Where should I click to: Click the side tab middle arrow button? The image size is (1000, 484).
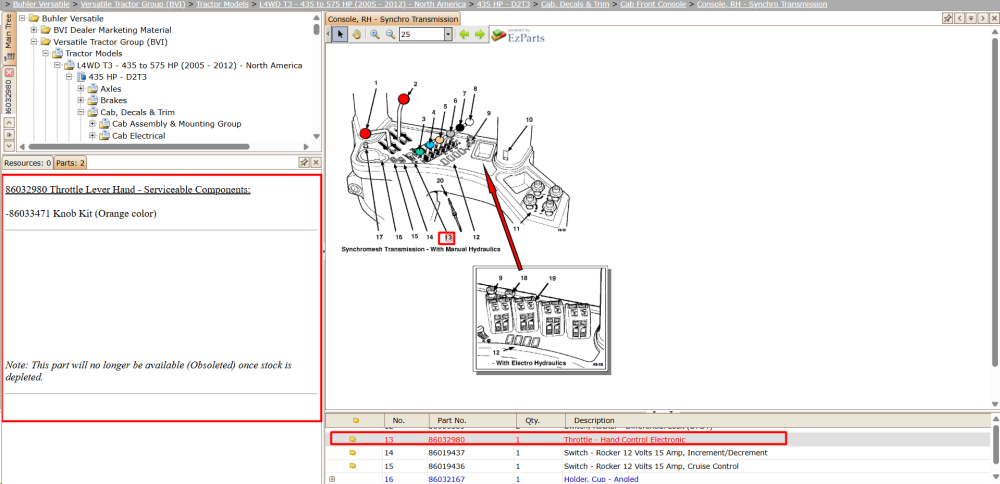(x=9, y=135)
